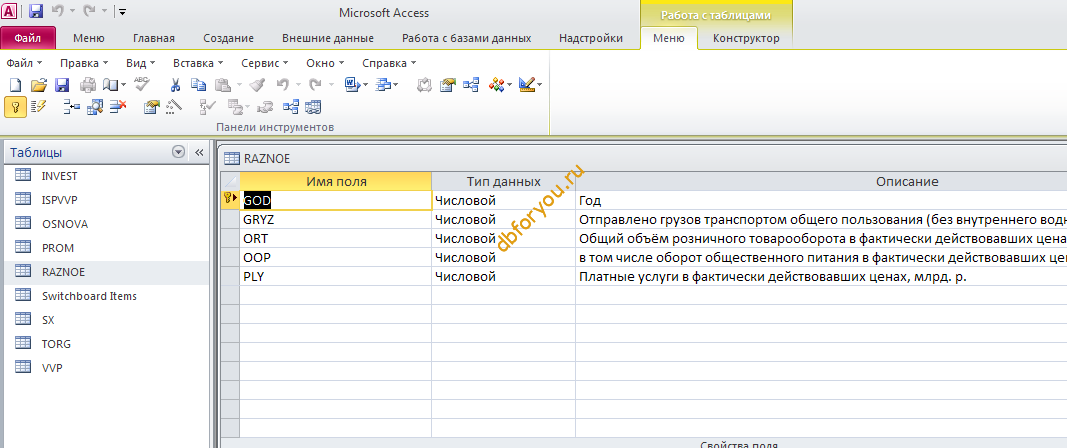Open the Окно dropdown menu
Image resolution: width=1067 pixels, height=448 pixels.
(x=325, y=63)
